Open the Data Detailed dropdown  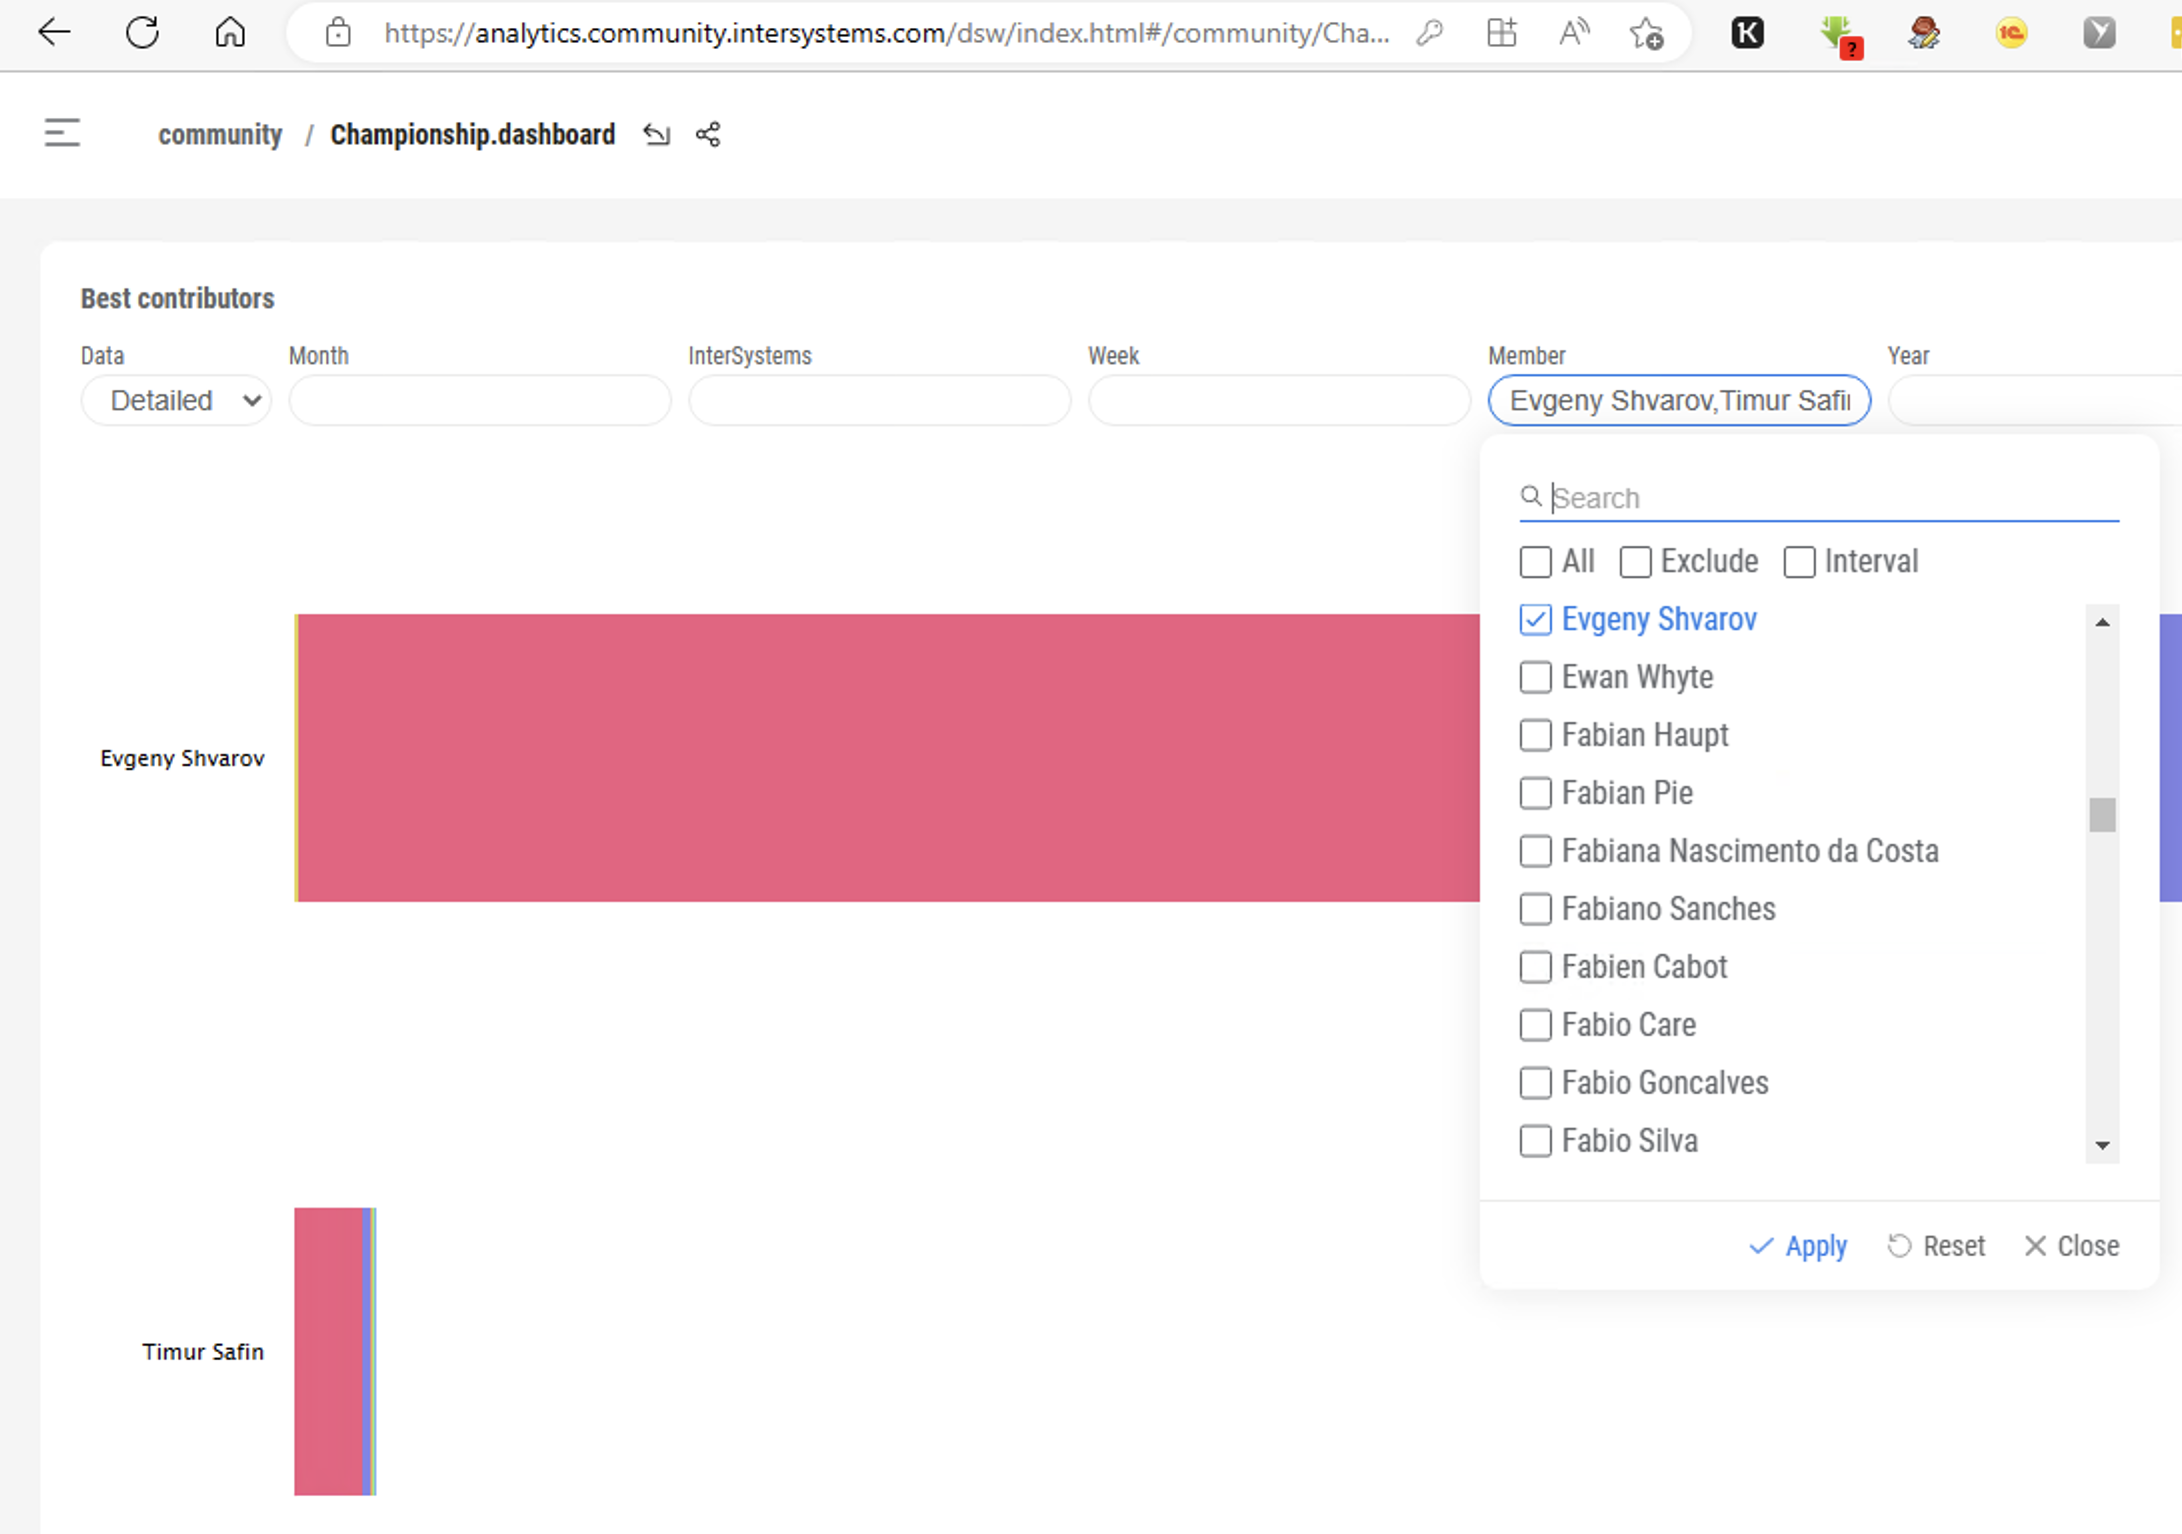(x=176, y=400)
